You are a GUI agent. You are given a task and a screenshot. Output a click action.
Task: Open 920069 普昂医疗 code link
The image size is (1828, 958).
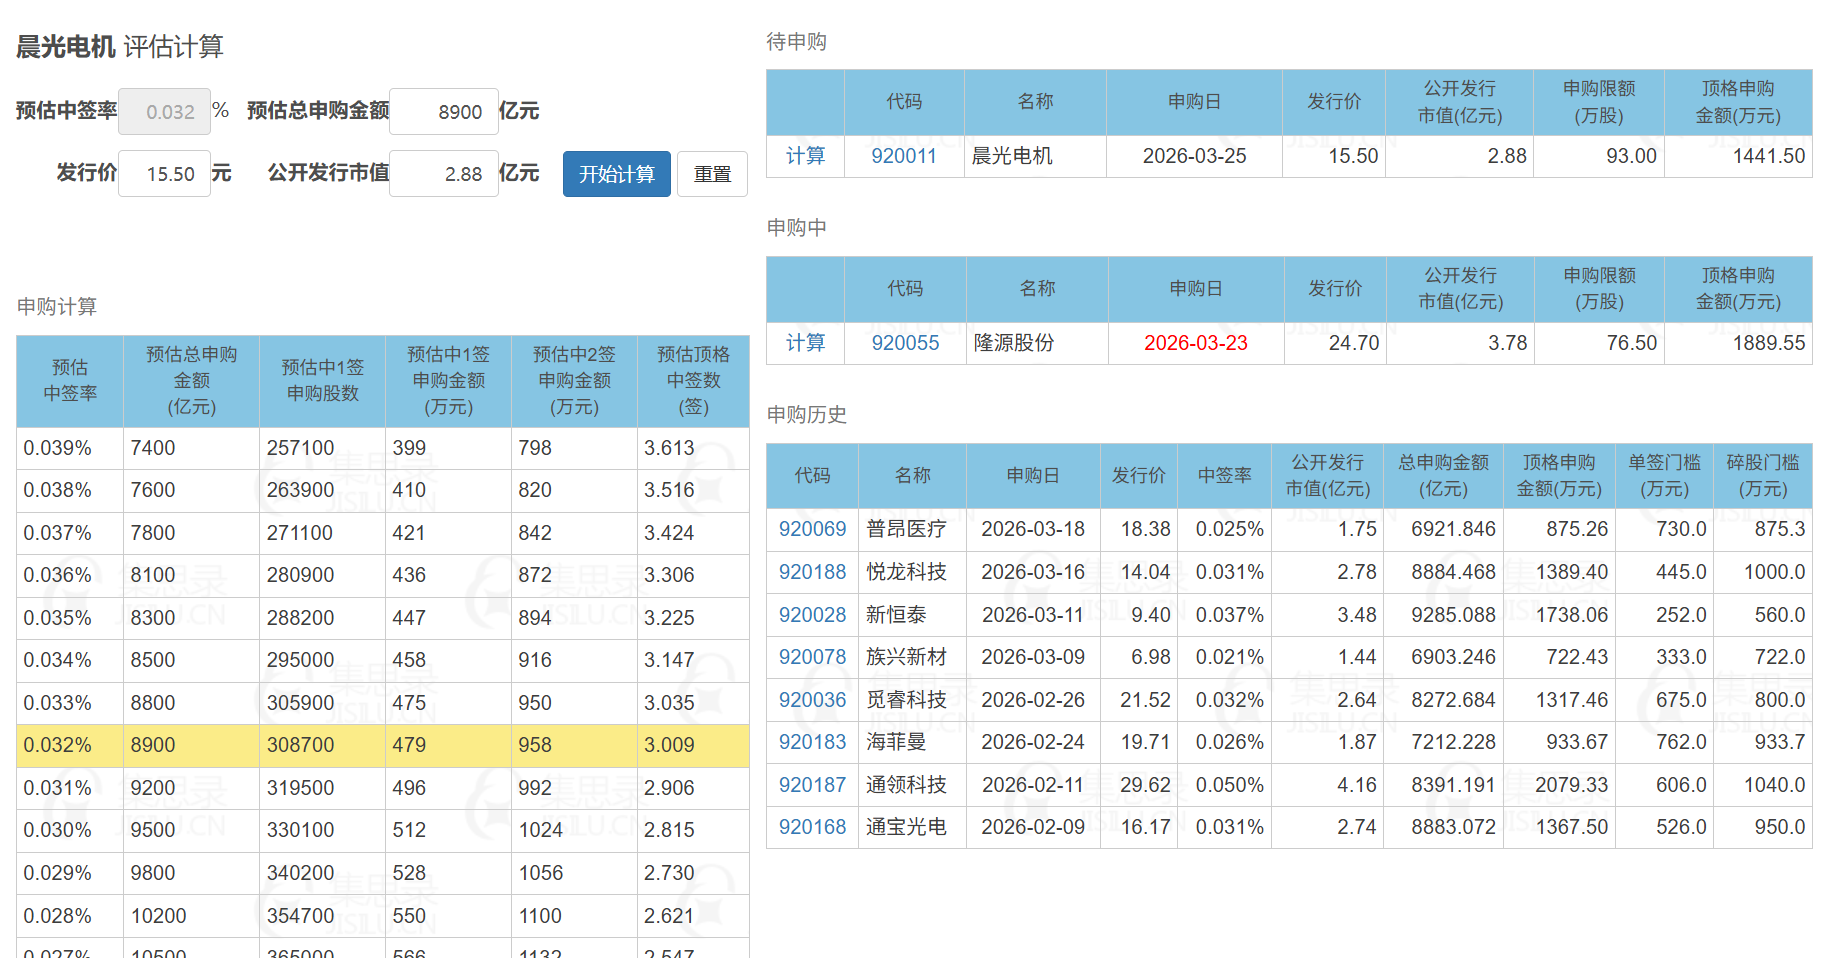(x=812, y=529)
